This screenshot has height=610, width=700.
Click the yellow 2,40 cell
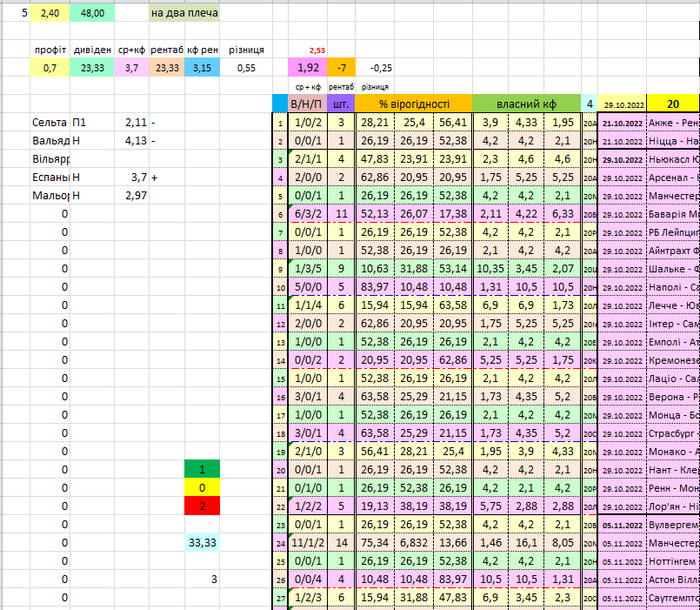(x=50, y=13)
